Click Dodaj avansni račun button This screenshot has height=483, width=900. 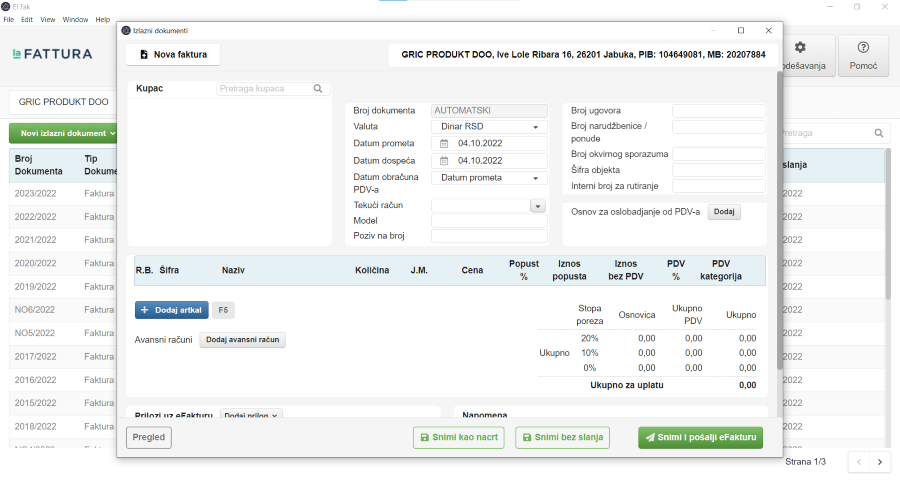pos(245,340)
